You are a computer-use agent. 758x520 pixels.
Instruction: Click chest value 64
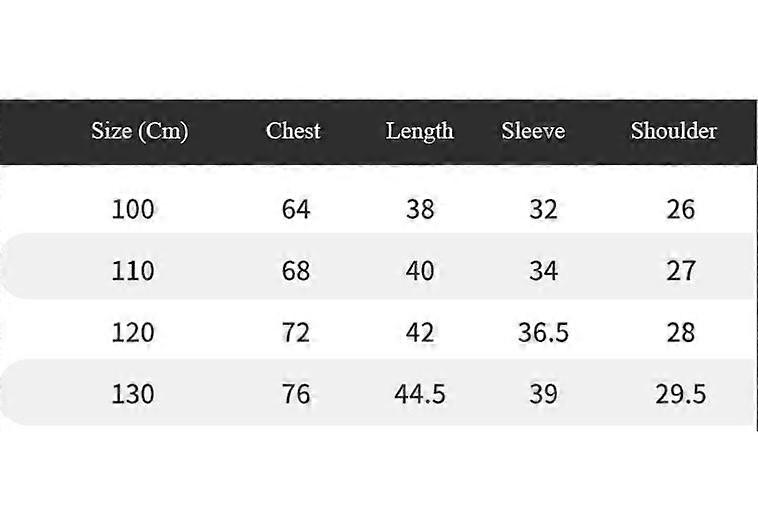(x=296, y=209)
